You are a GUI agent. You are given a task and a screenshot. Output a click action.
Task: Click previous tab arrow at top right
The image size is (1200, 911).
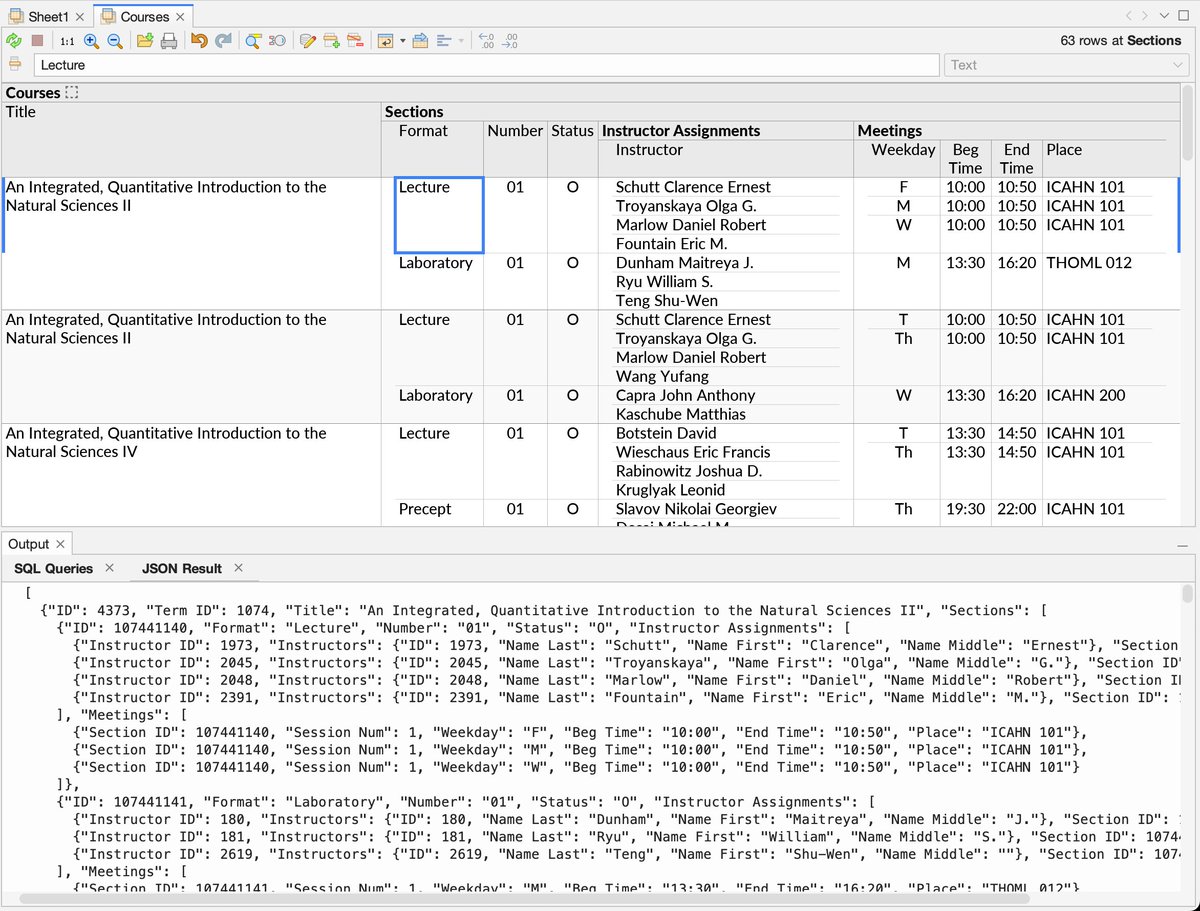[1129, 15]
